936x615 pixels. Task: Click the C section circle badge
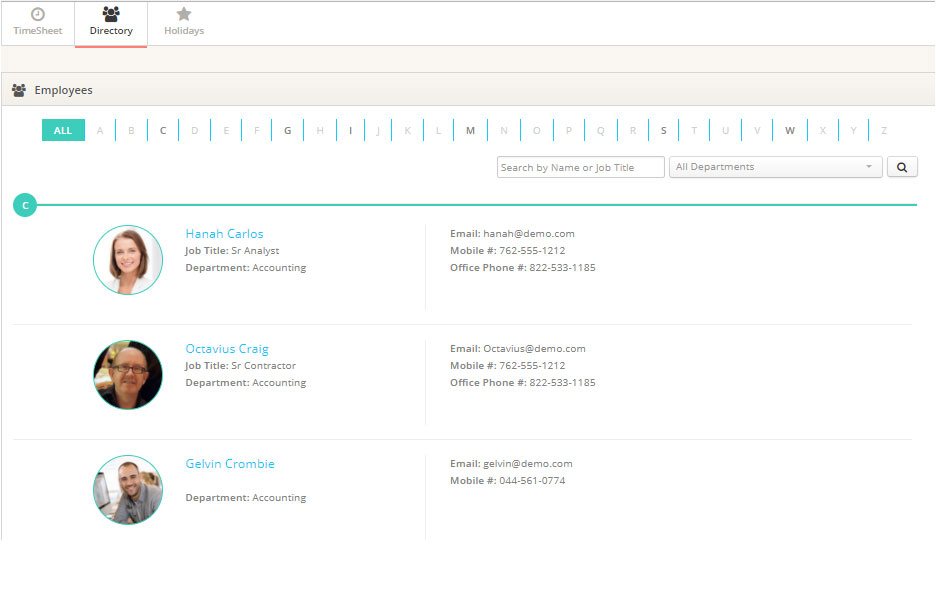pos(24,204)
